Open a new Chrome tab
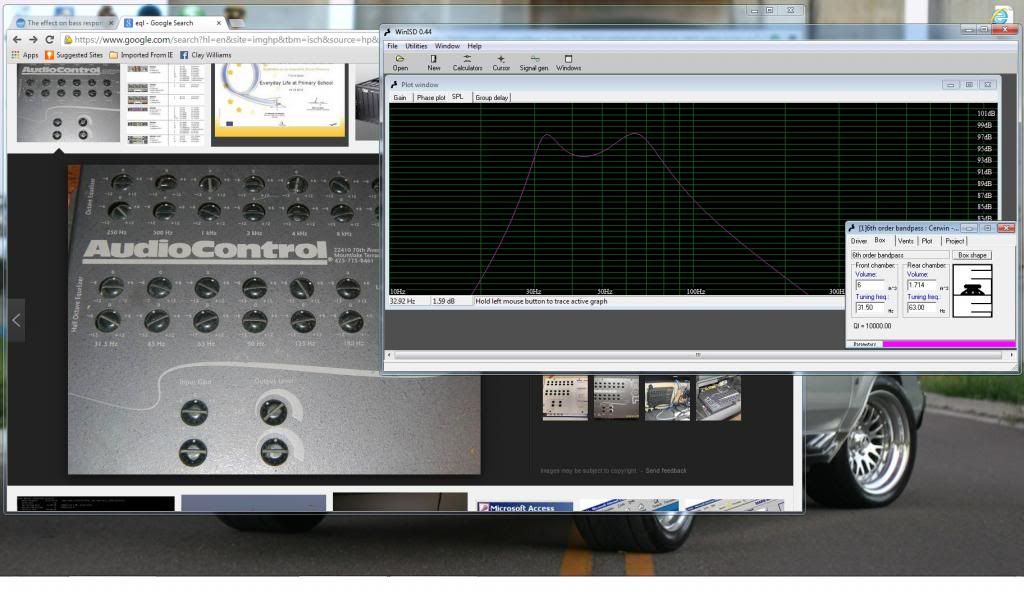This screenshot has height=596, width=1024. coord(236,23)
